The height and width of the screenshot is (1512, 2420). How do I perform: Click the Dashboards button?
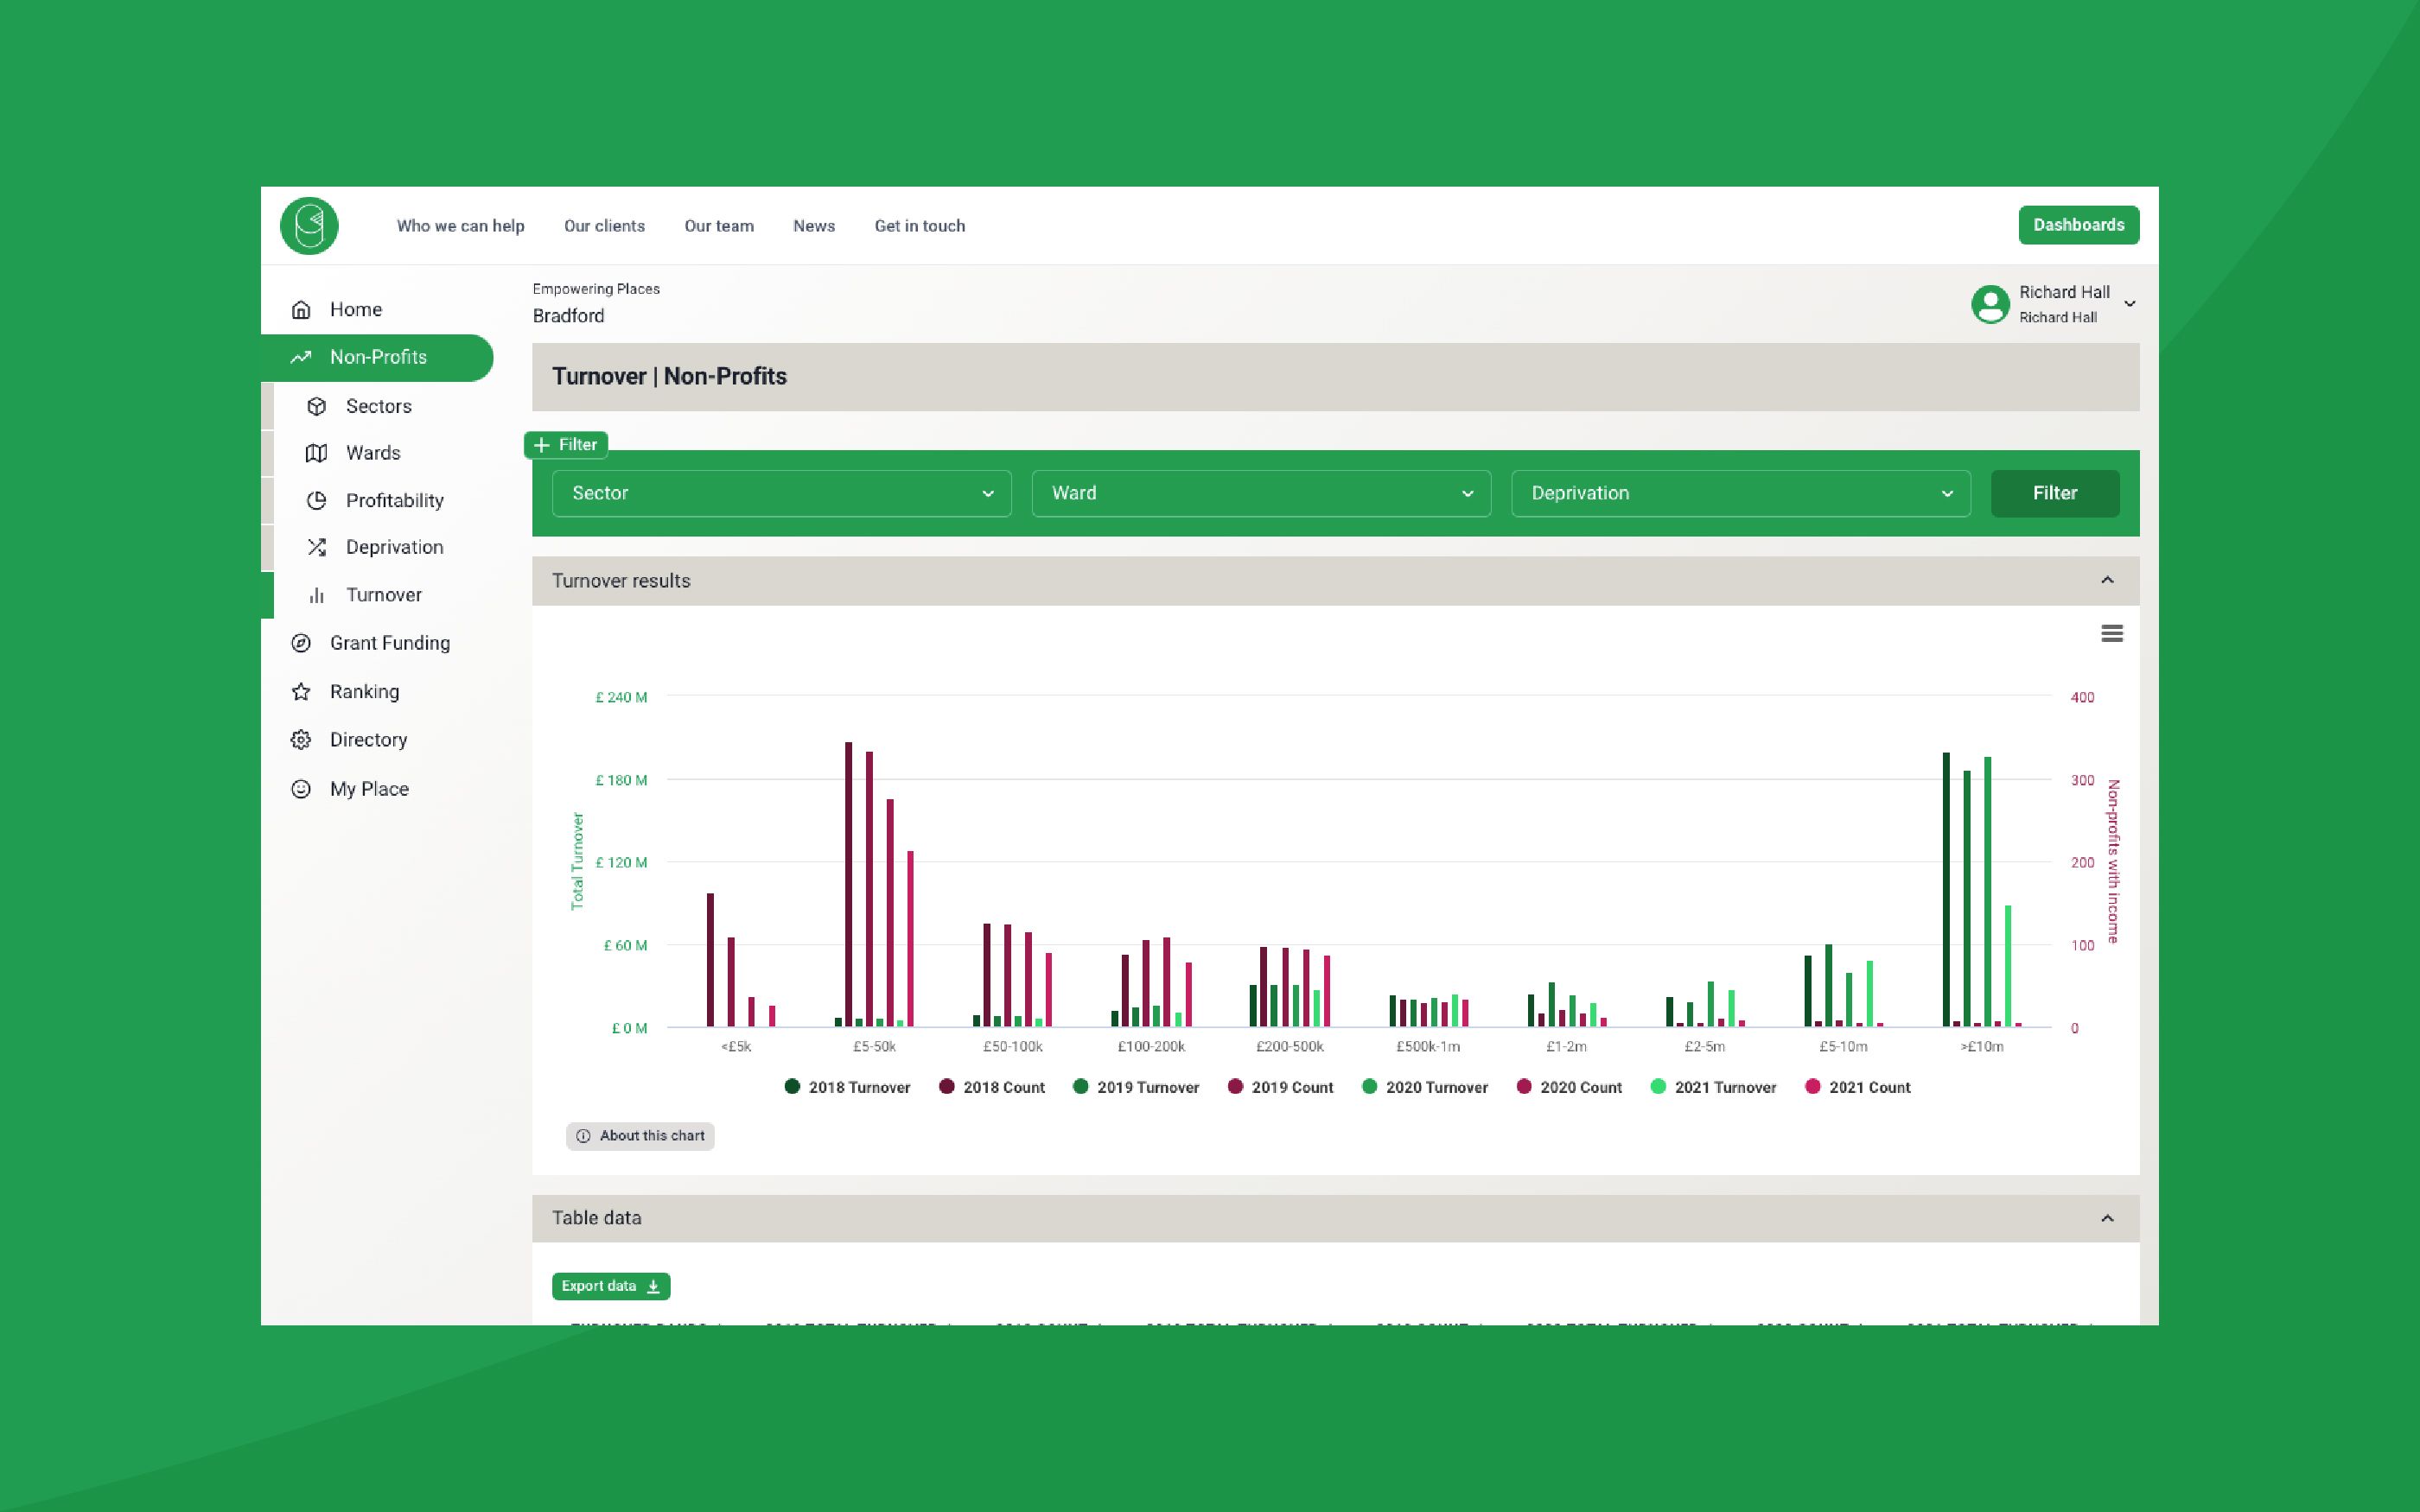tap(2078, 225)
